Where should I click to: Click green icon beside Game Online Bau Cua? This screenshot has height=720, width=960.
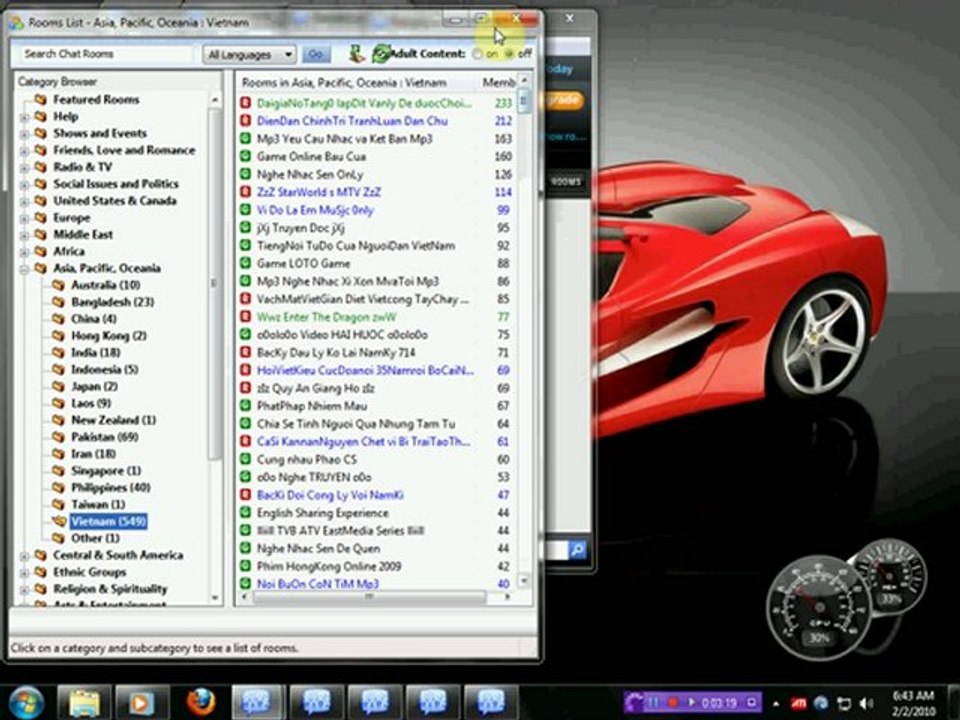coord(246,156)
